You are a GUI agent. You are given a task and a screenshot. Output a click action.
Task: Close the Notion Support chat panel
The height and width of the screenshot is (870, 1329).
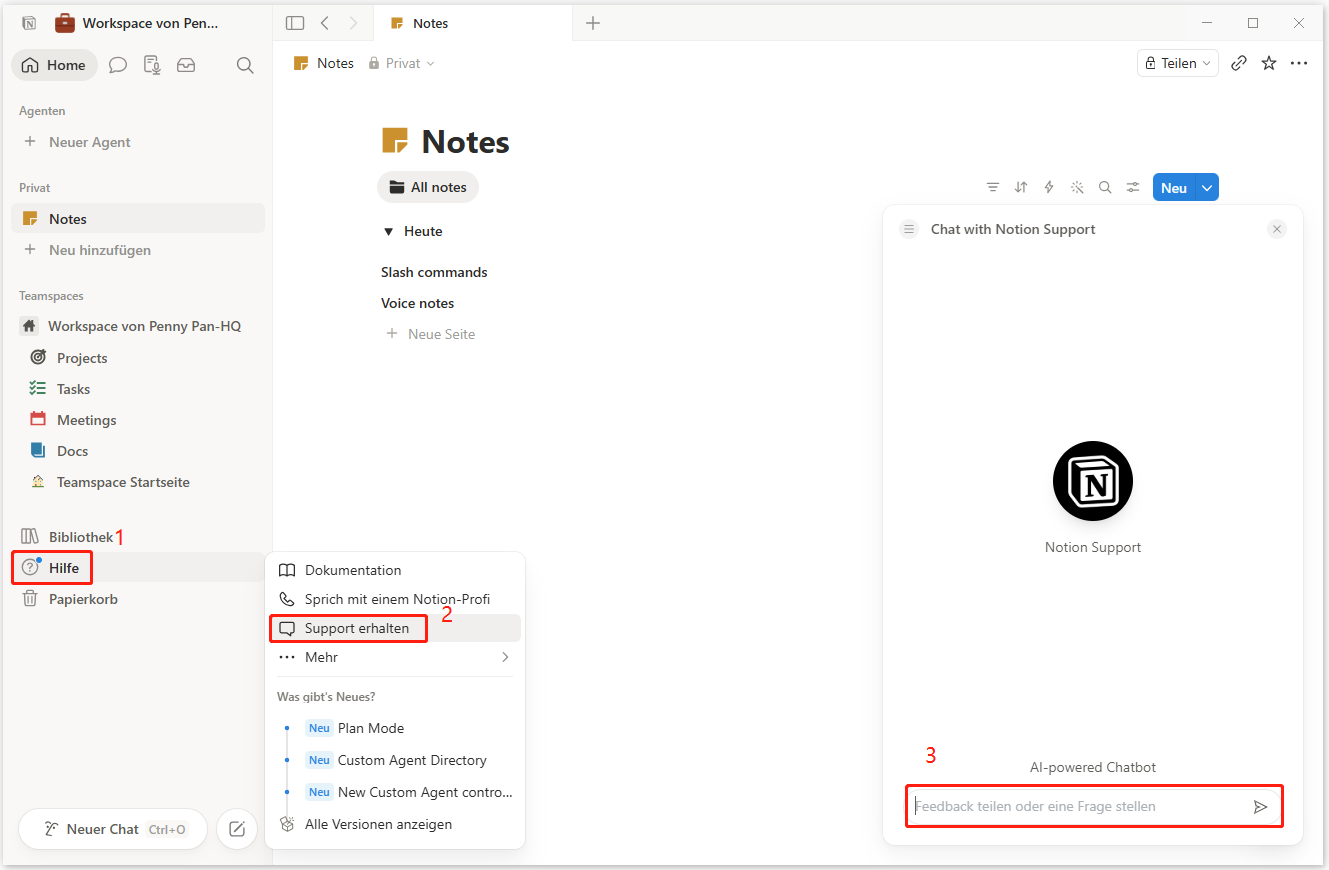pyautogui.click(x=1277, y=229)
